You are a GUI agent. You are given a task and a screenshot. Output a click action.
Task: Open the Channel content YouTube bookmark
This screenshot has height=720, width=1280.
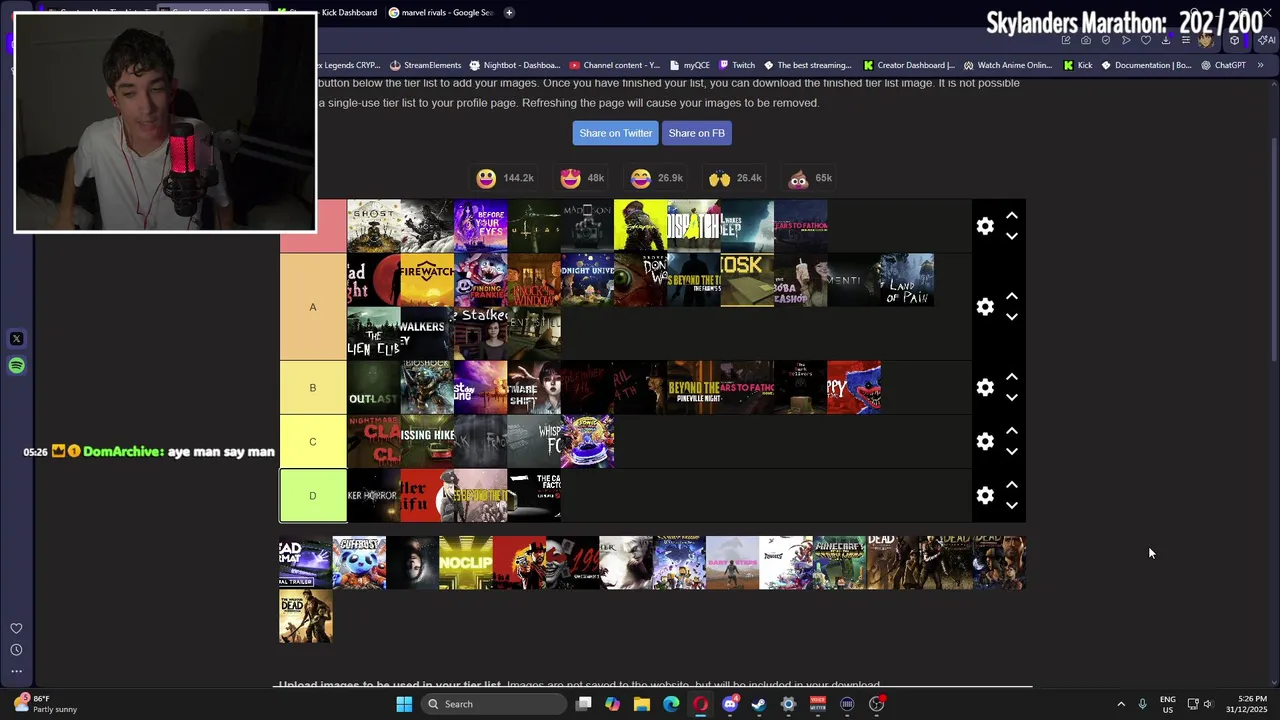click(x=614, y=65)
